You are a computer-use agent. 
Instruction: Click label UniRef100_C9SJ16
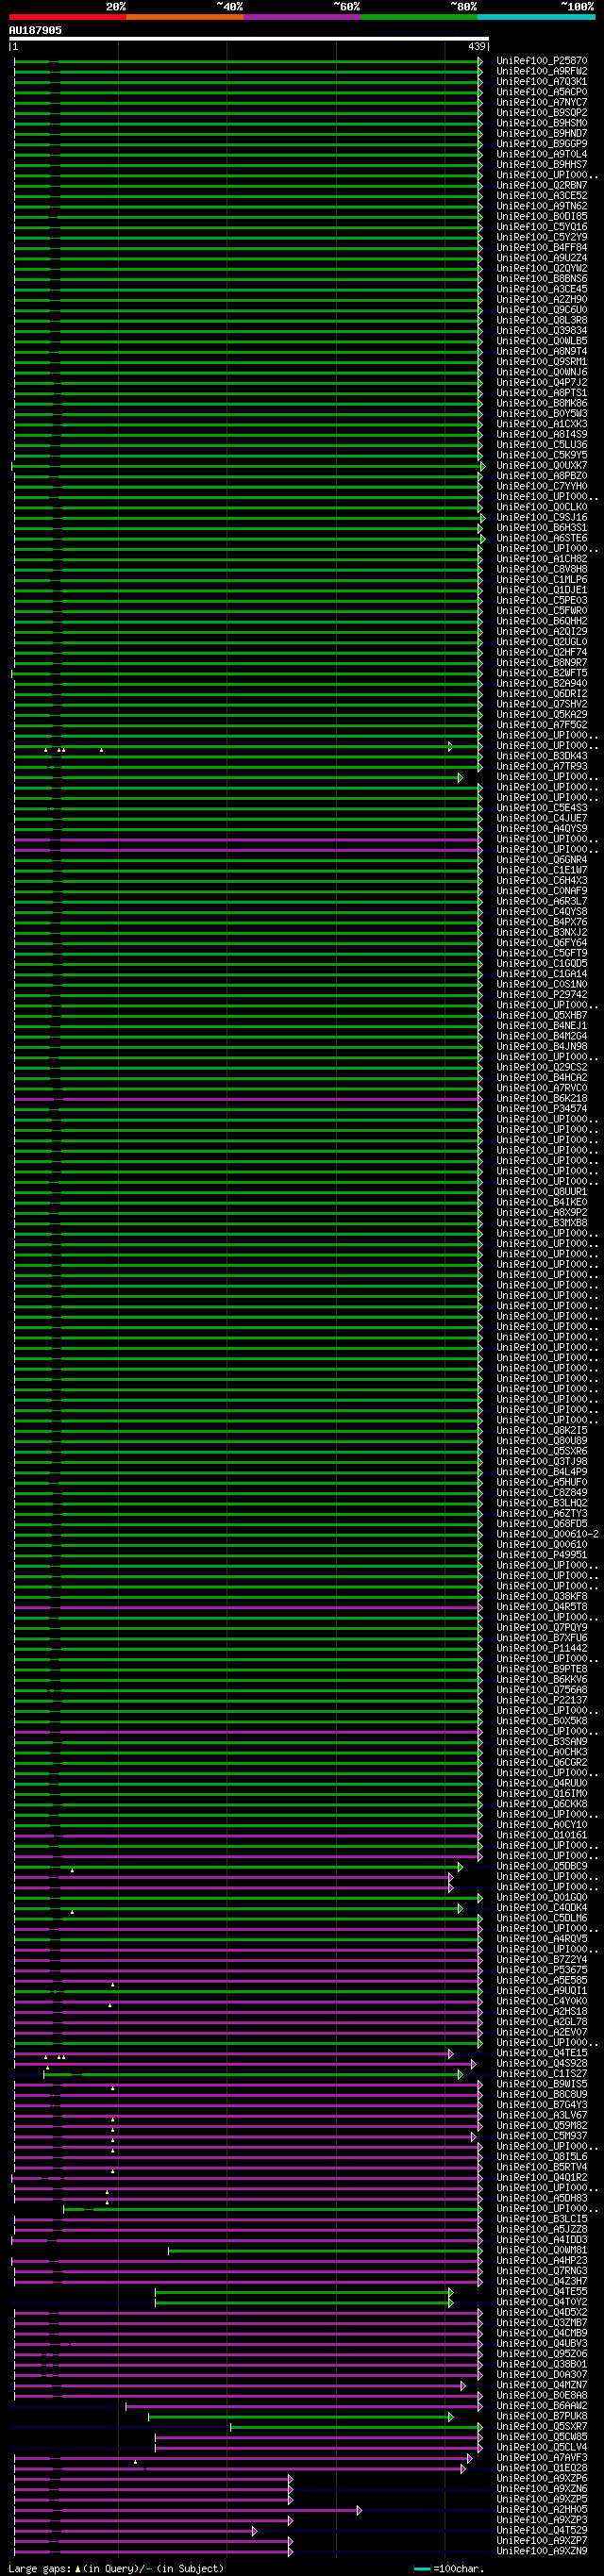click(x=542, y=517)
